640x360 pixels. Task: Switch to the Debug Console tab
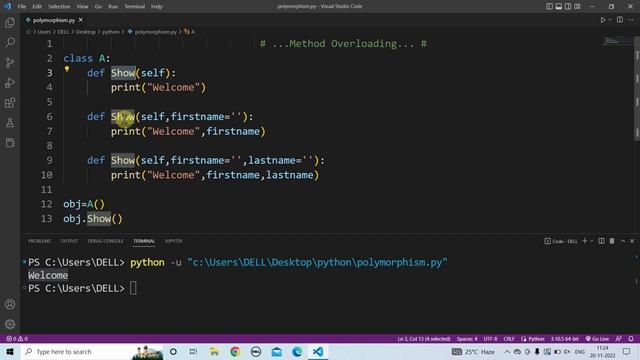105,241
